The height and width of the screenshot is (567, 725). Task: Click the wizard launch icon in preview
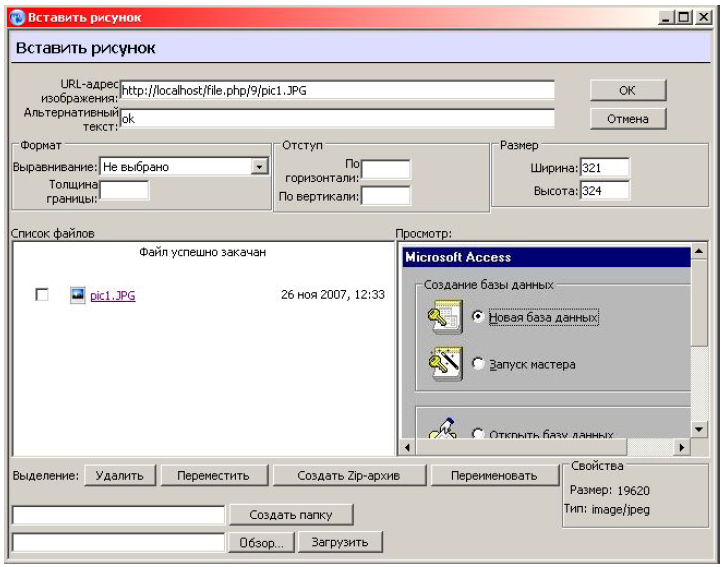[445, 364]
